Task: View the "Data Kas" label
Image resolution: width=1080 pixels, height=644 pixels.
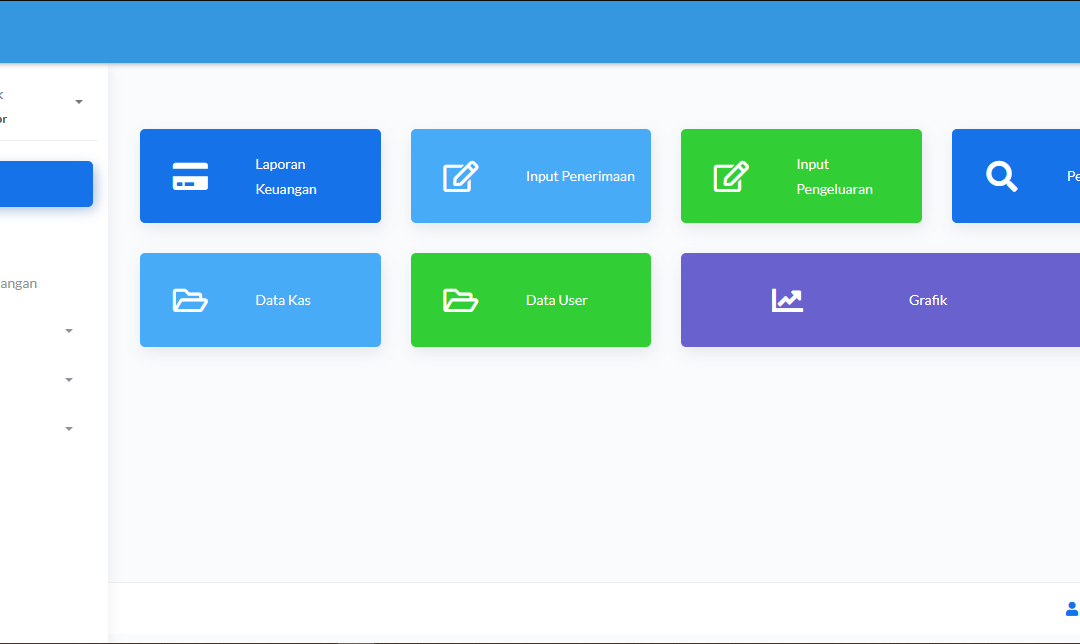Action: pyautogui.click(x=283, y=300)
